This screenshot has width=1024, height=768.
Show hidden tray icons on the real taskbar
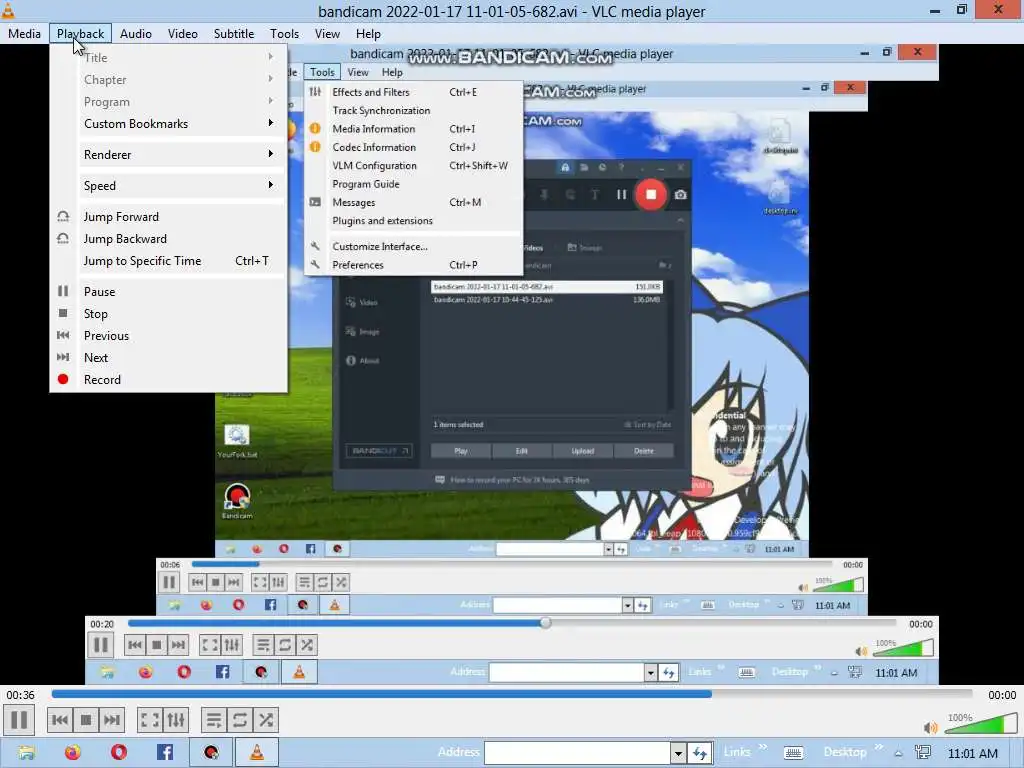click(x=899, y=754)
